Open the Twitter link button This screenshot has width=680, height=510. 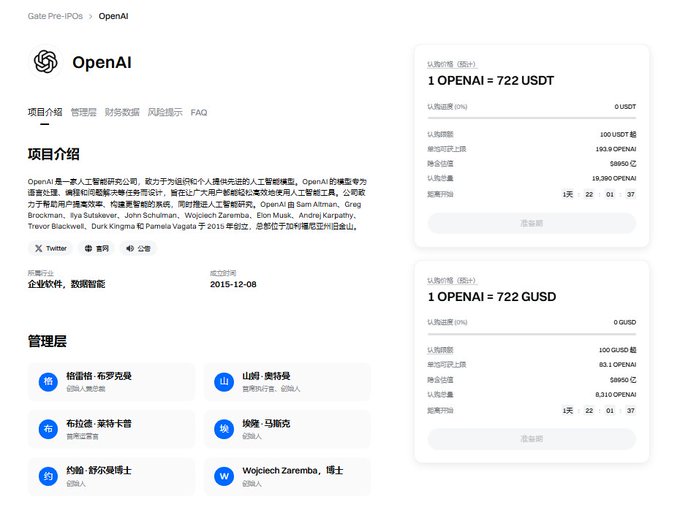[x=51, y=248]
